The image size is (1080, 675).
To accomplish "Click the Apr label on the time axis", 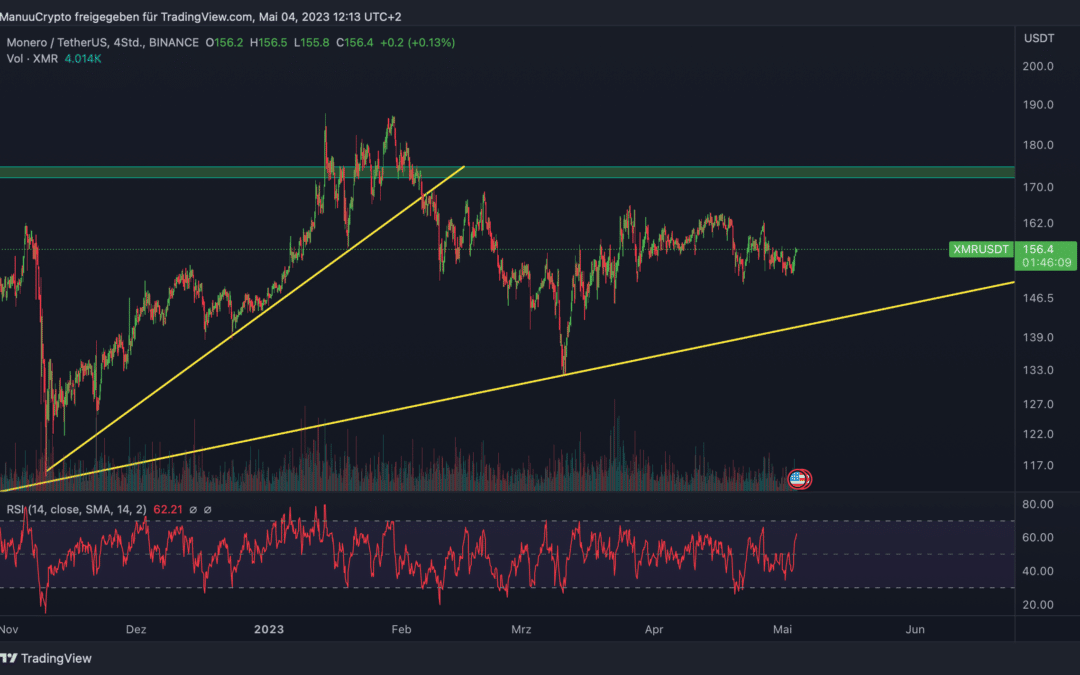I will pyautogui.click(x=654, y=630).
